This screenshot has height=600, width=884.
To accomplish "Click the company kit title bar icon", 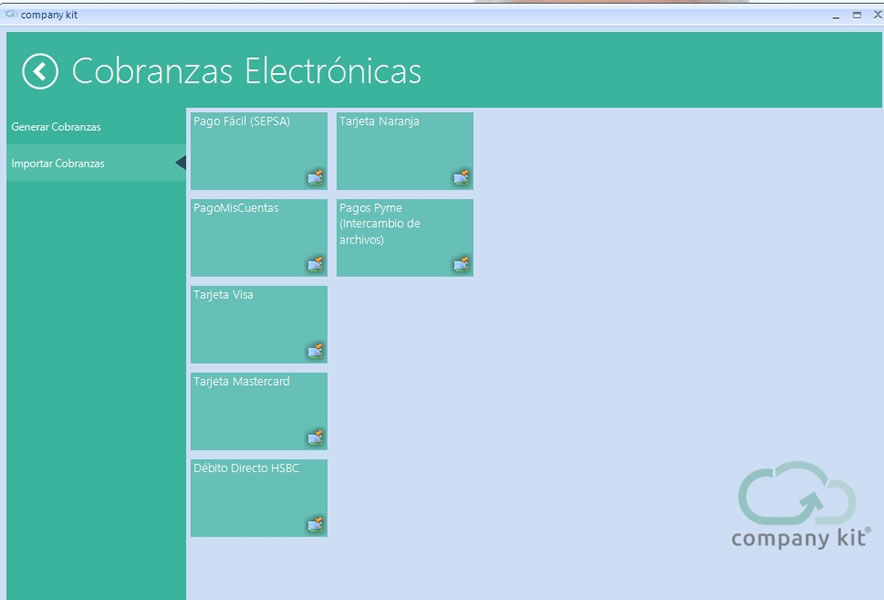I will tap(11, 14).
